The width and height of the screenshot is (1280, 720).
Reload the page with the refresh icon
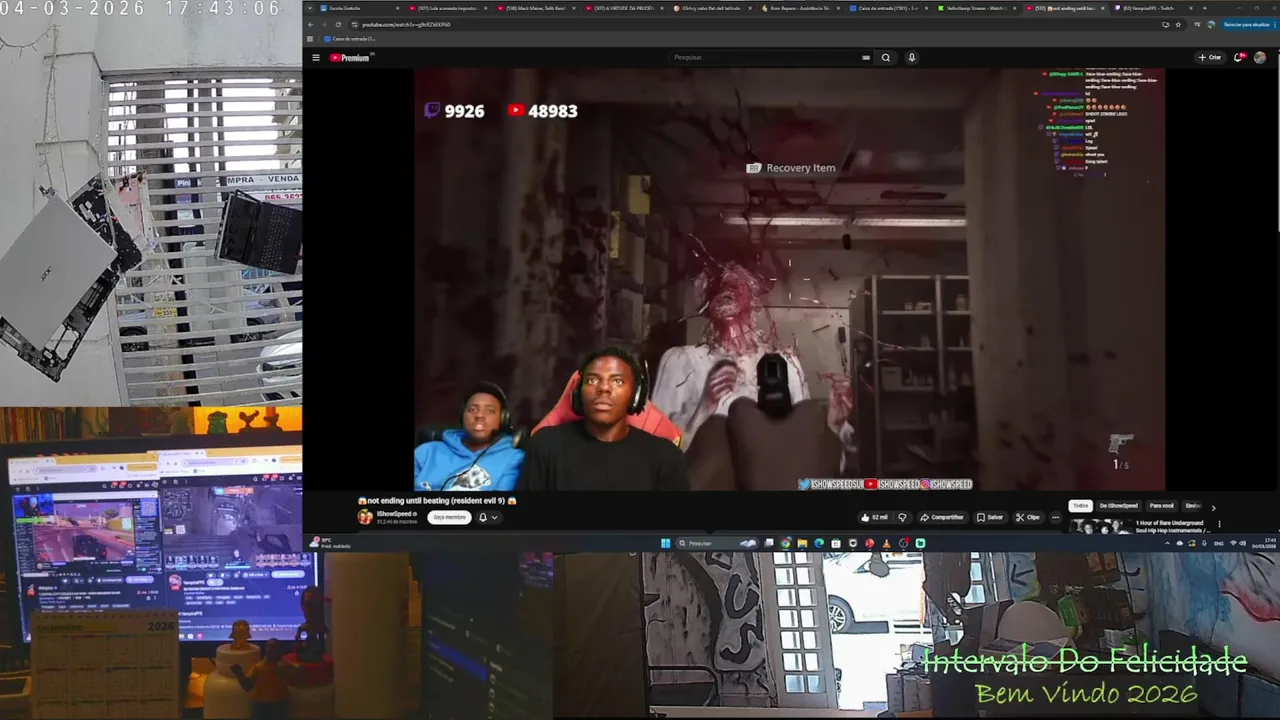coord(337,24)
